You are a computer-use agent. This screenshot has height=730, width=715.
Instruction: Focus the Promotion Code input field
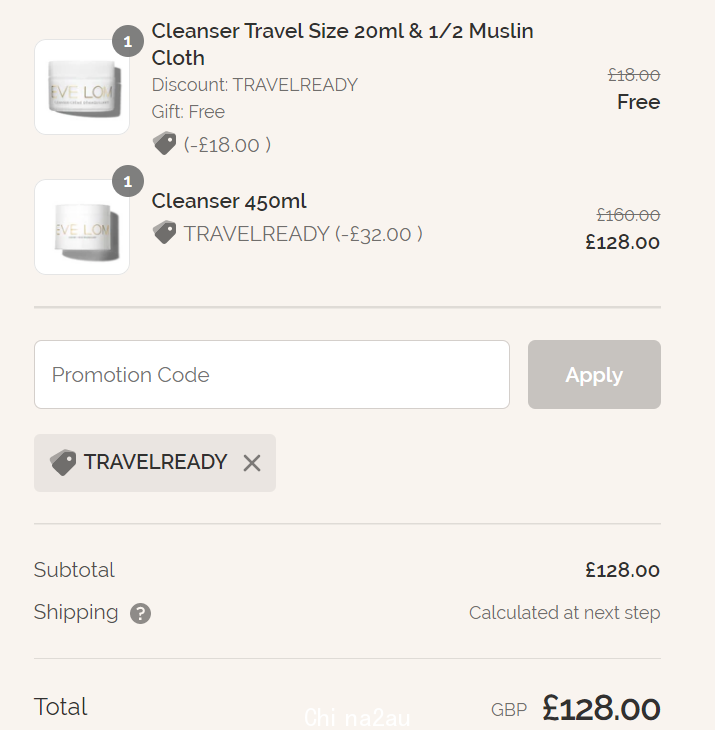click(x=272, y=375)
